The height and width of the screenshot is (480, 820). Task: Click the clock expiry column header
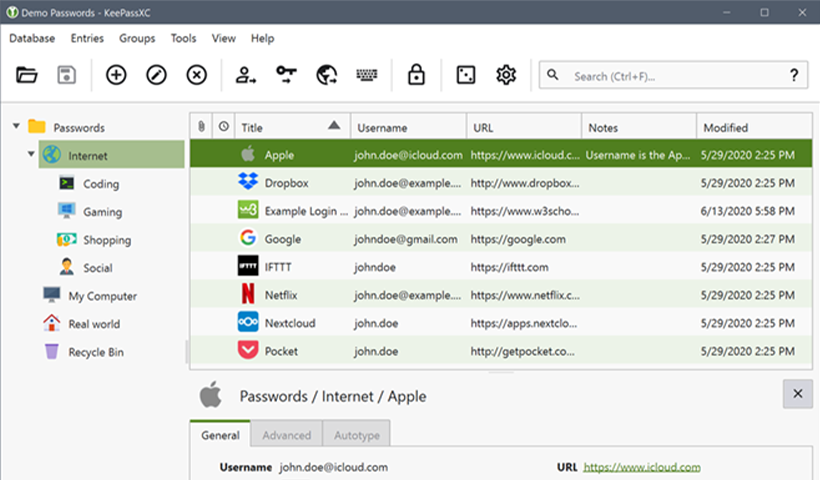[224, 127]
